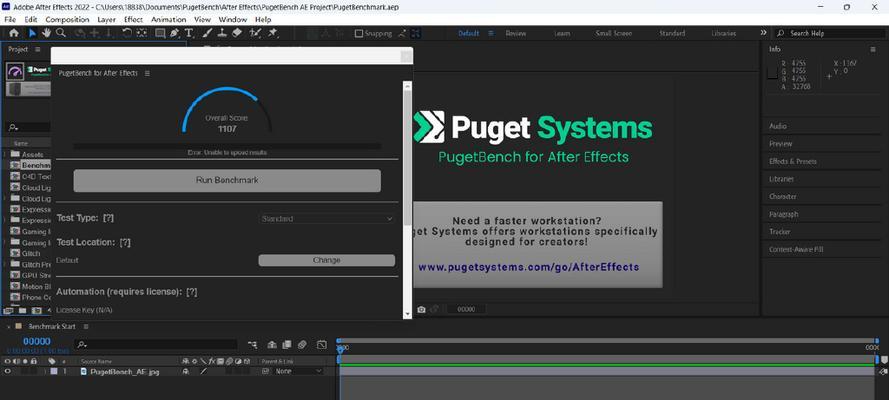
Task: Open the Animation menu
Action: pyautogui.click(x=169, y=19)
